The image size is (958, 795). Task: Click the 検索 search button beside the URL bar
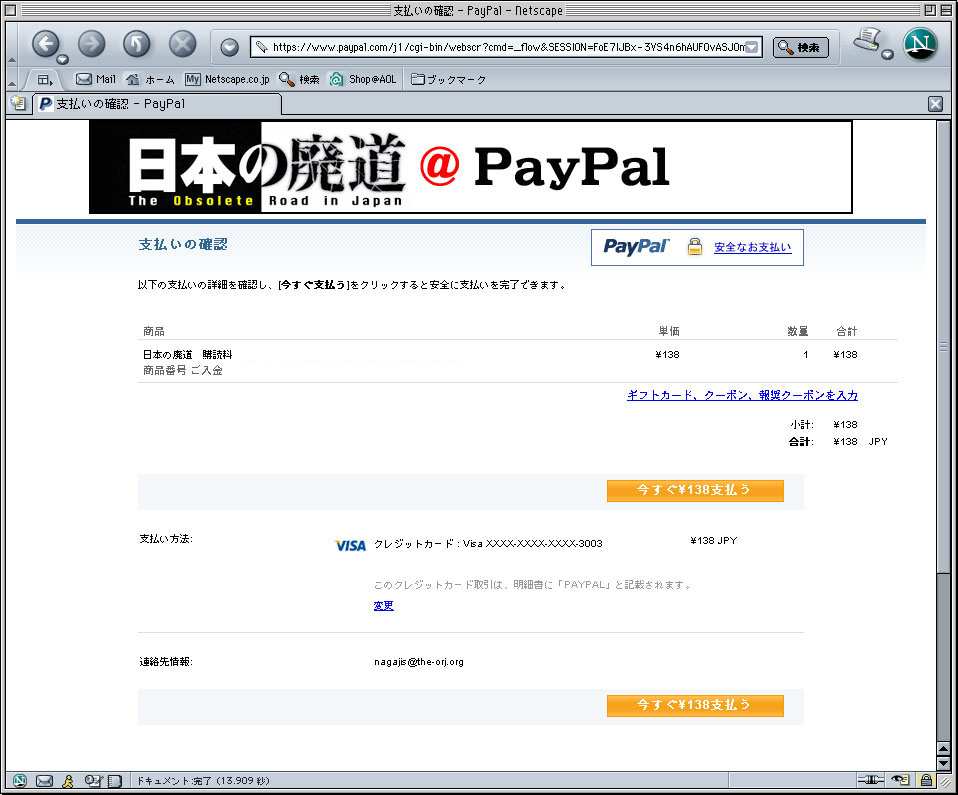tap(800, 47)
